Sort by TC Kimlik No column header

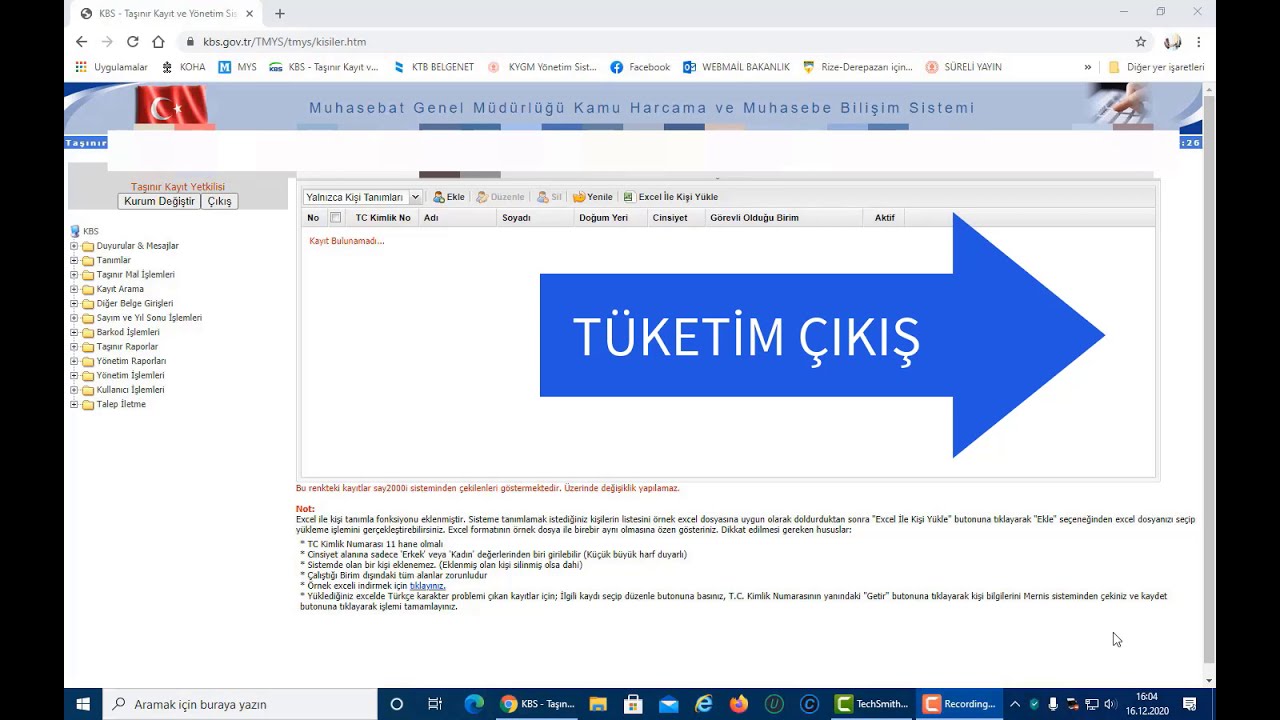tap(383, 217)
